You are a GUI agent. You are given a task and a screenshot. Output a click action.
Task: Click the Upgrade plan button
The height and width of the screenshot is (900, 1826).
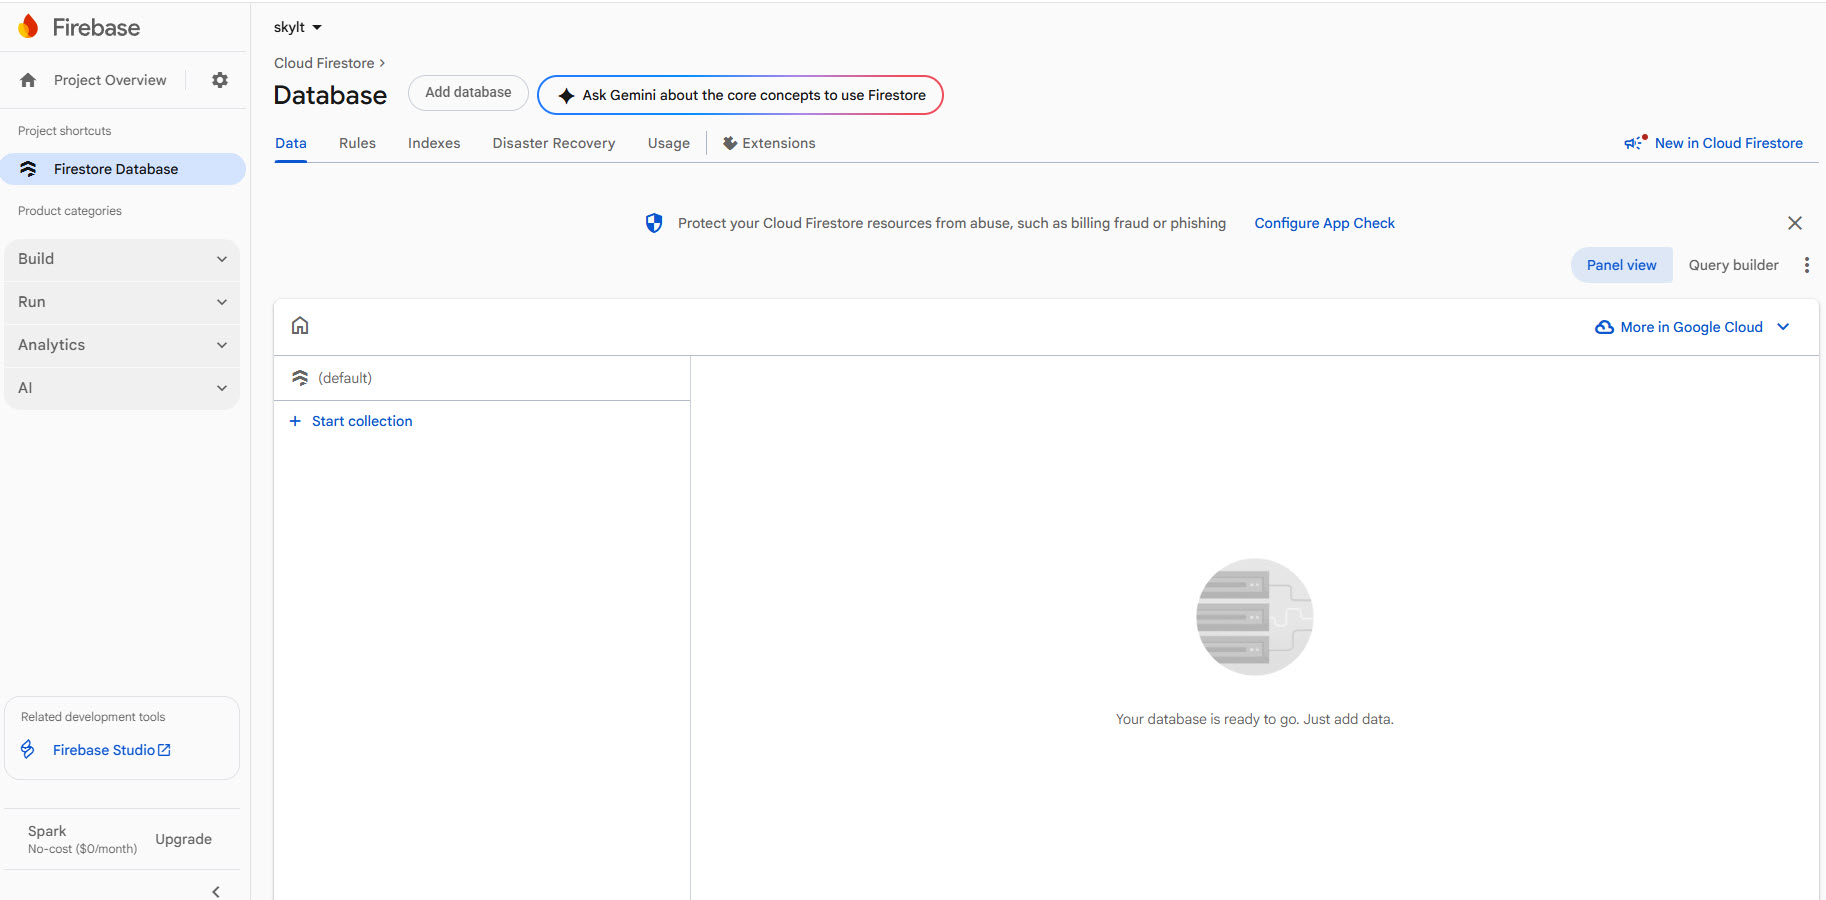coord(183,839)
